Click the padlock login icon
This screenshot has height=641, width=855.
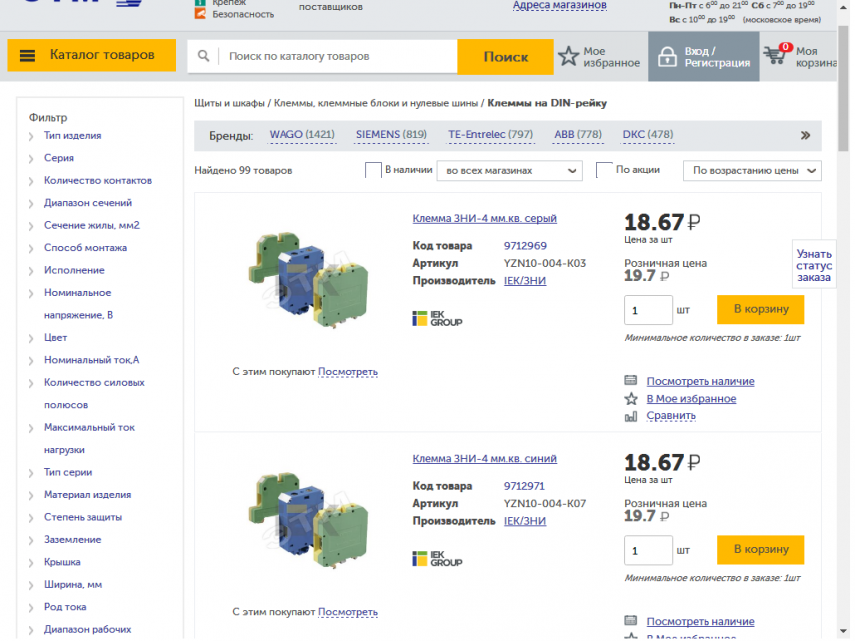pos(665,57)
